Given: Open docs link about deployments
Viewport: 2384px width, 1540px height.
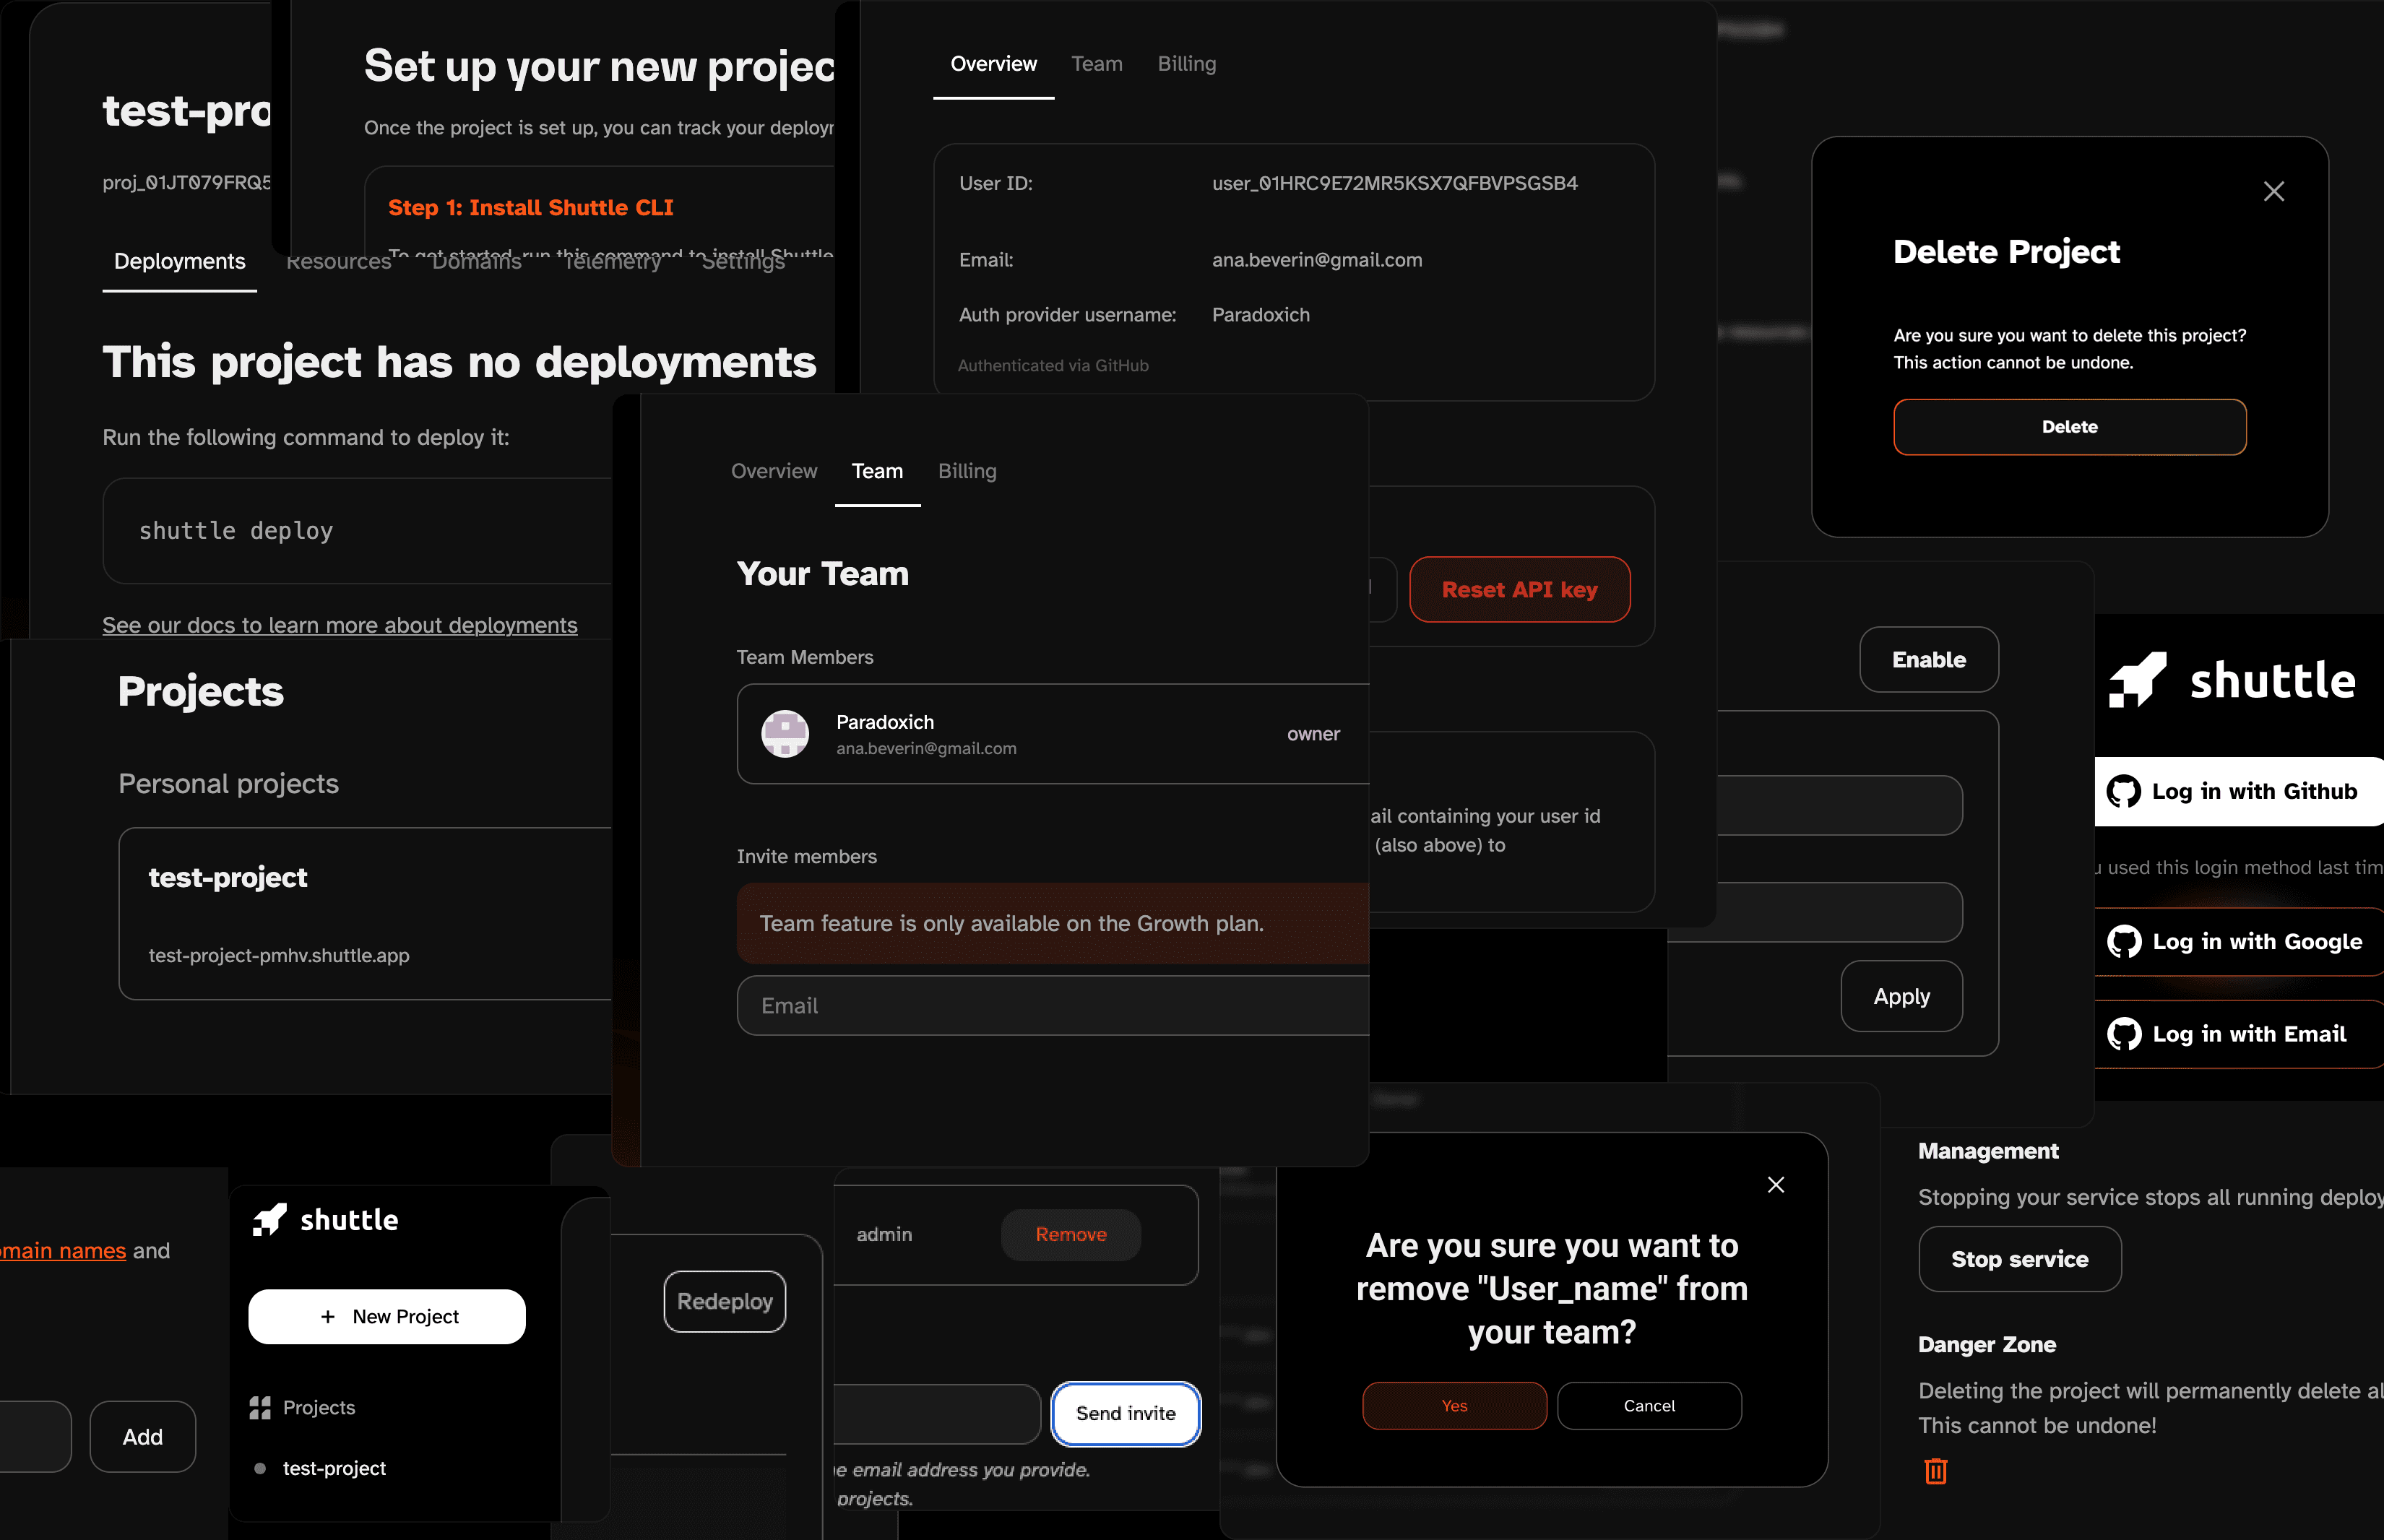Looking at the screenshot, I should 339,625.
